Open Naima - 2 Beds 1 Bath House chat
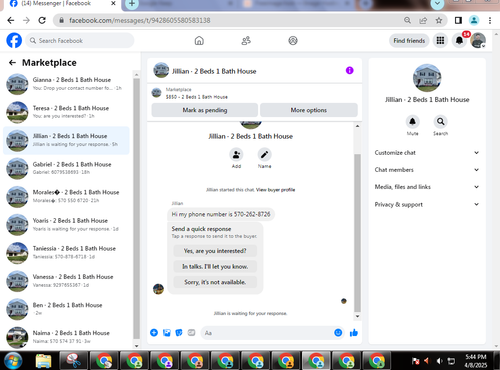Screen dimensions: 500x370 pyautogui.click(x=66, y=337)
